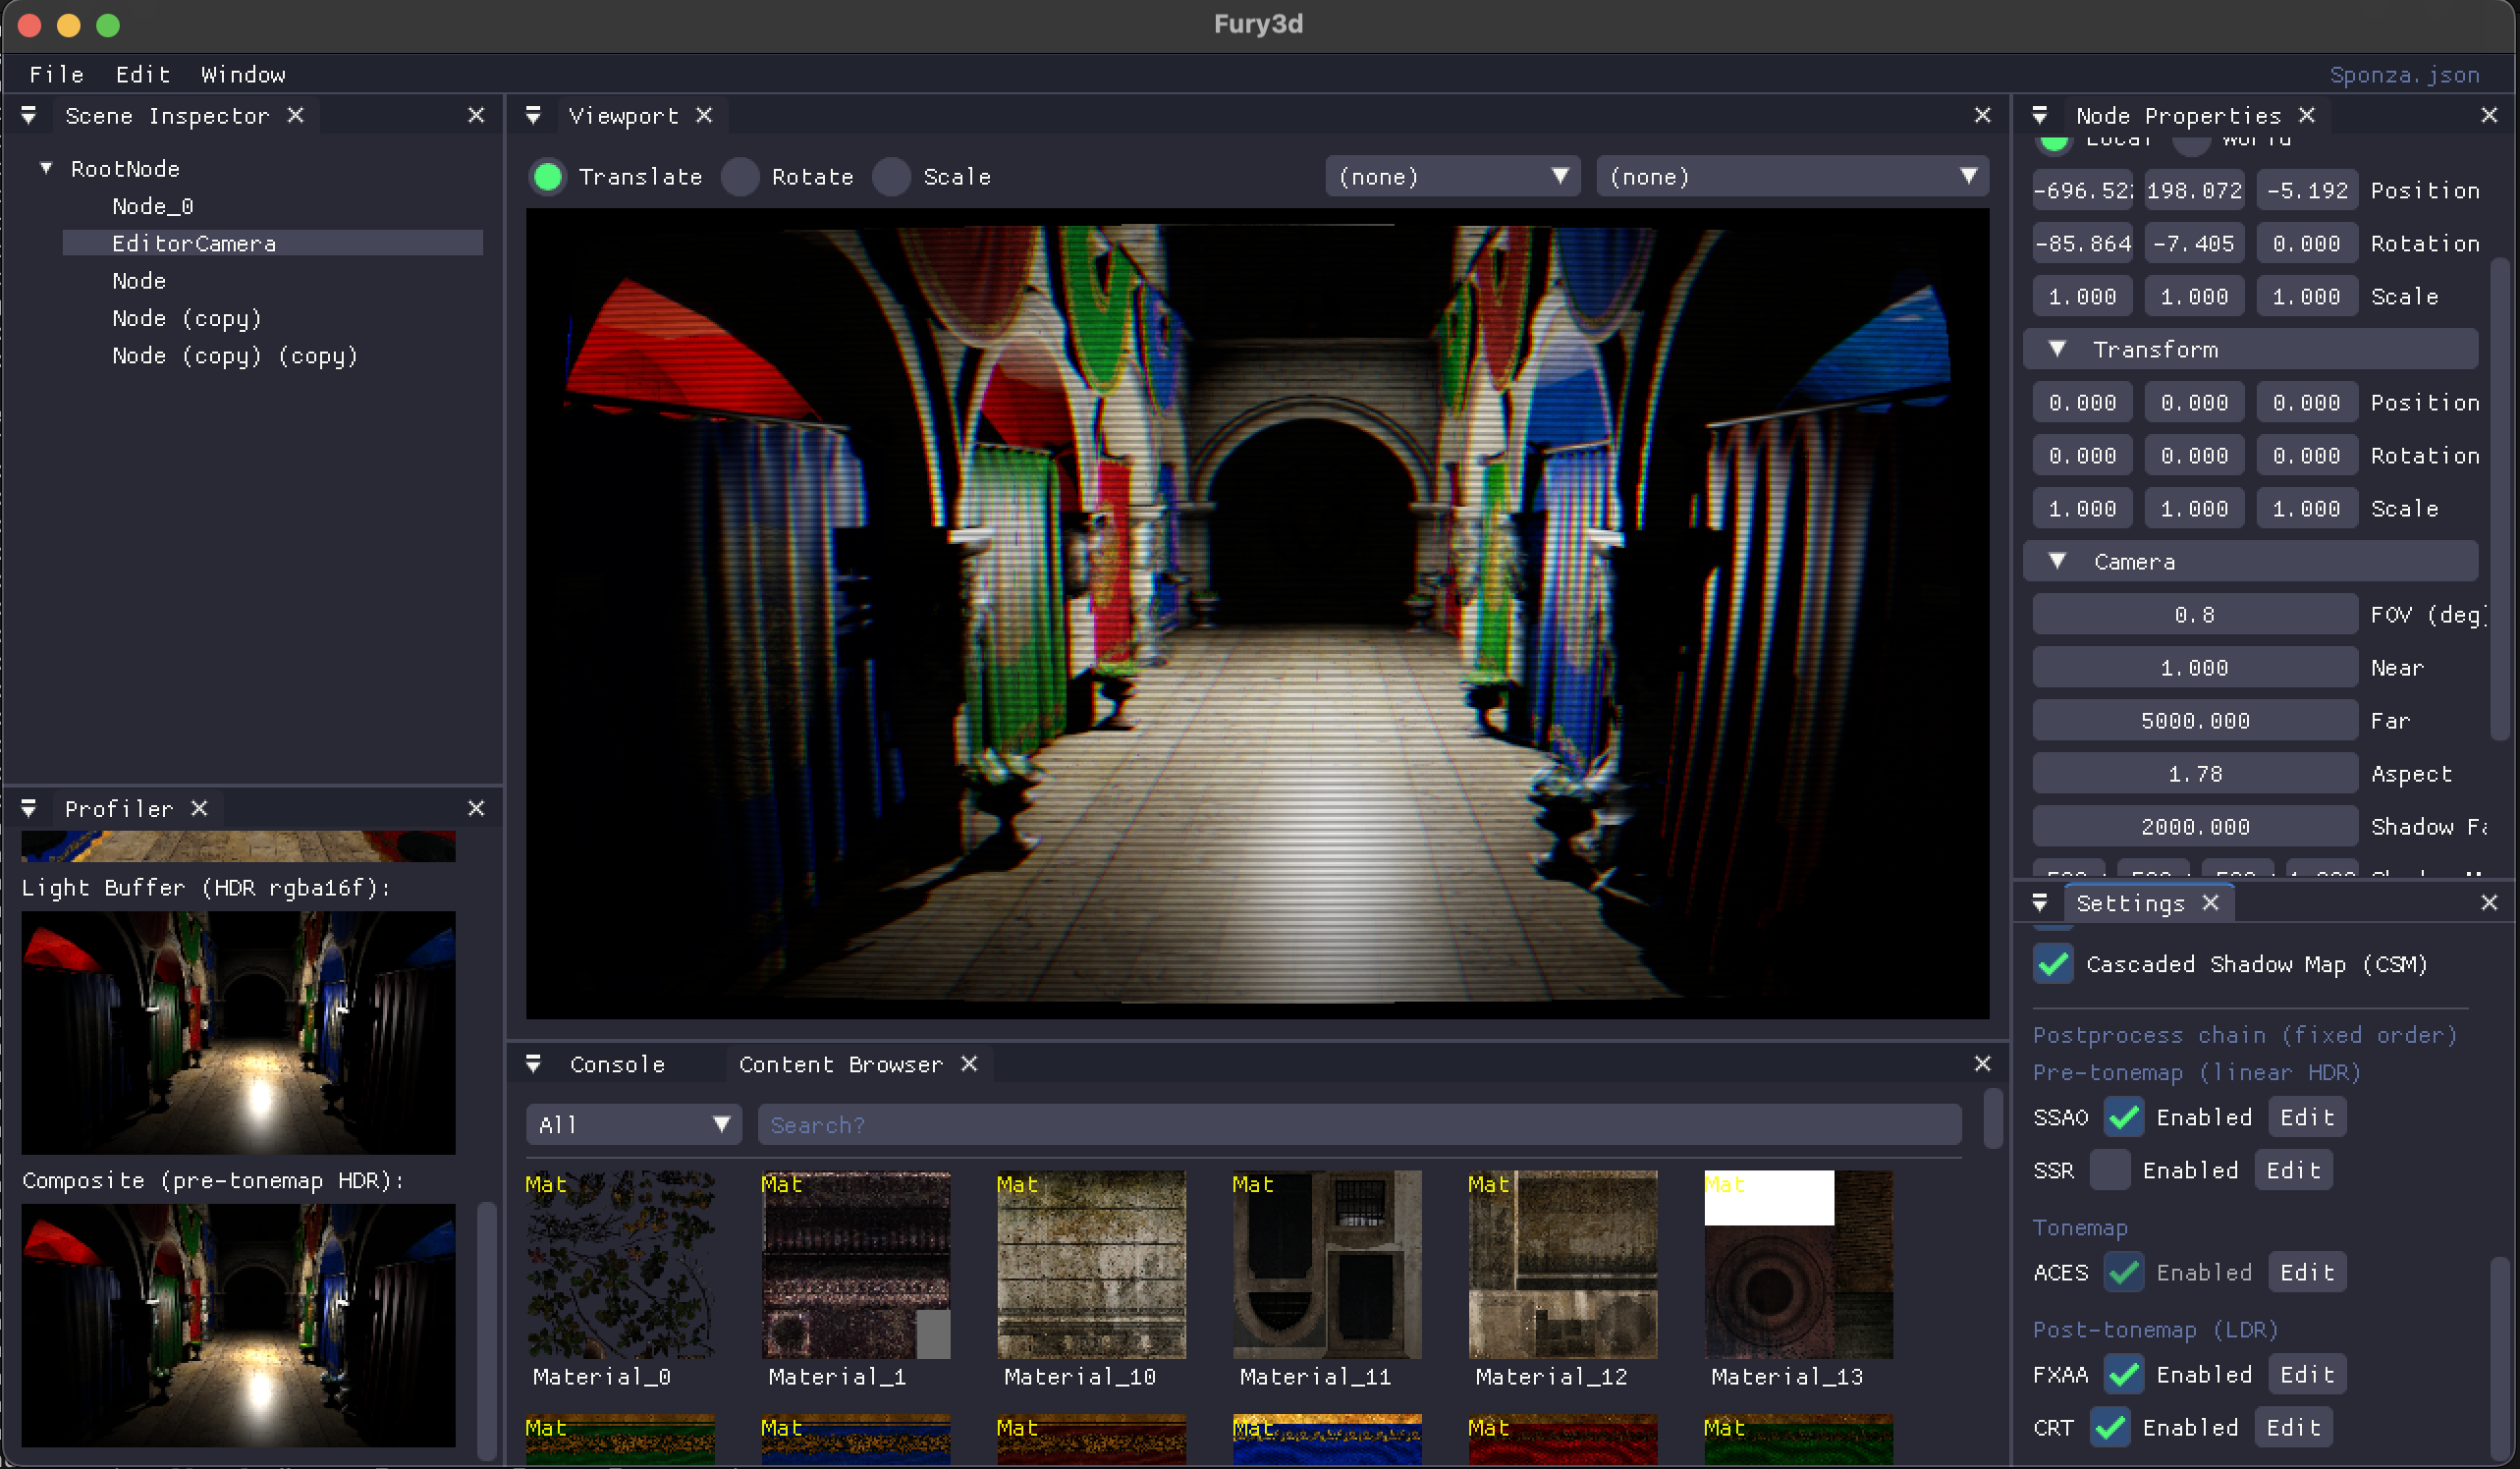Click the Composite pre-tonemap preview image

(239, 1326)
